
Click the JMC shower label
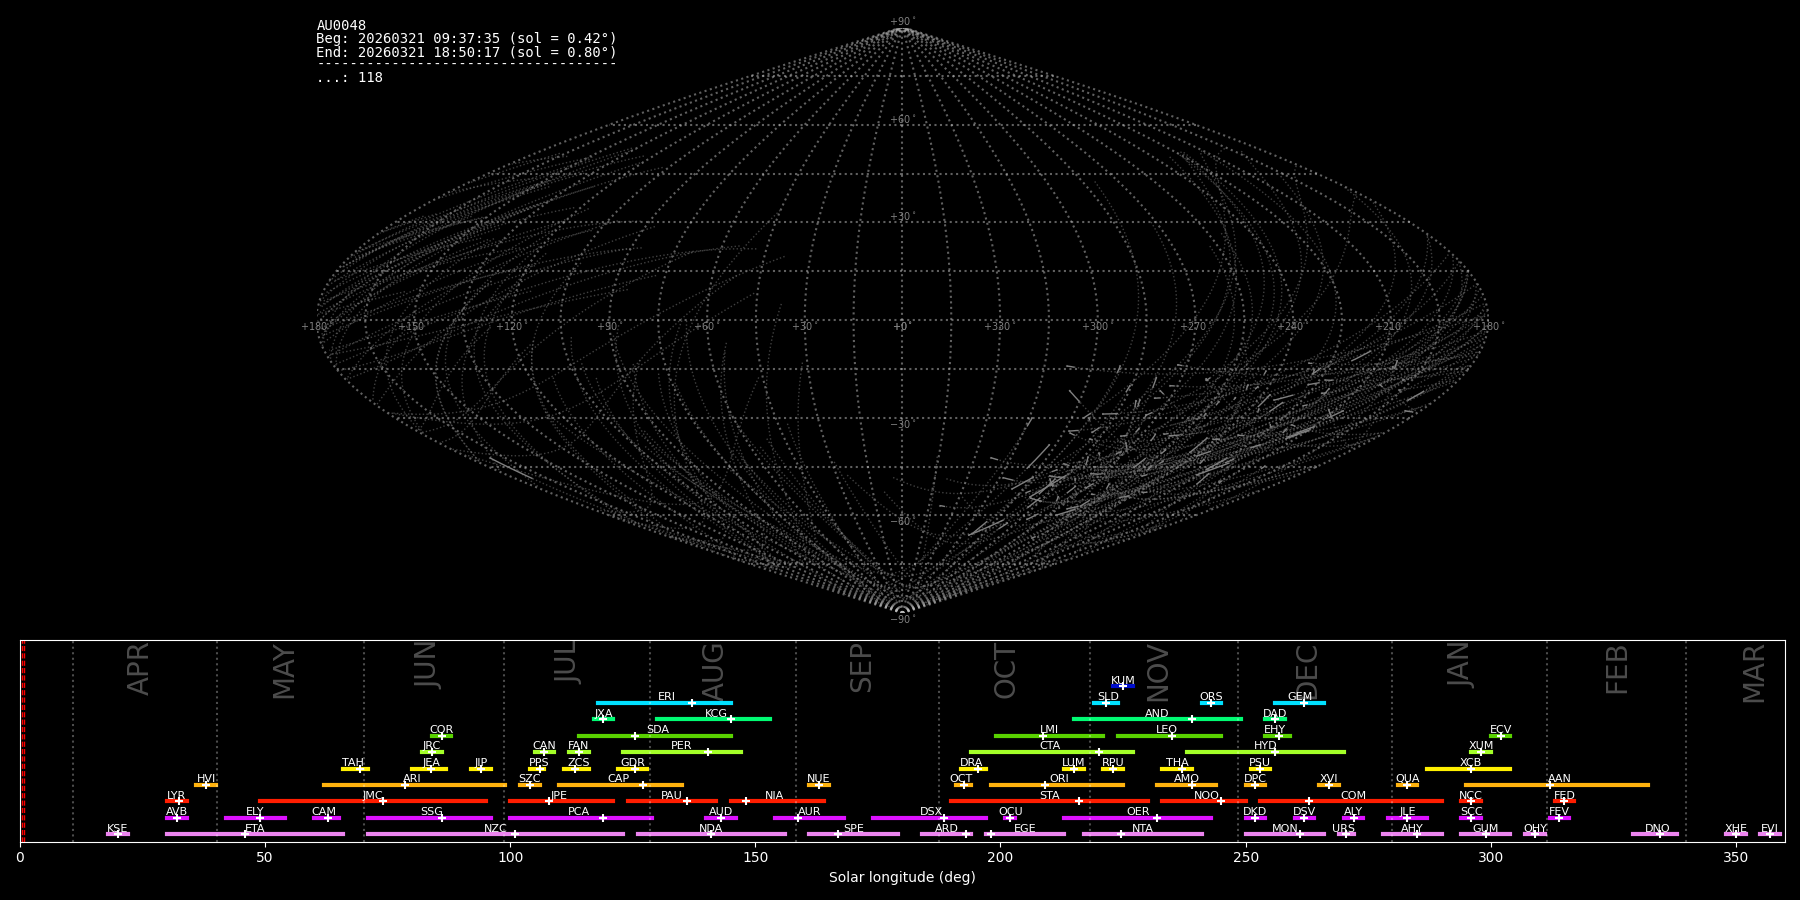click(x=373, y=796)
